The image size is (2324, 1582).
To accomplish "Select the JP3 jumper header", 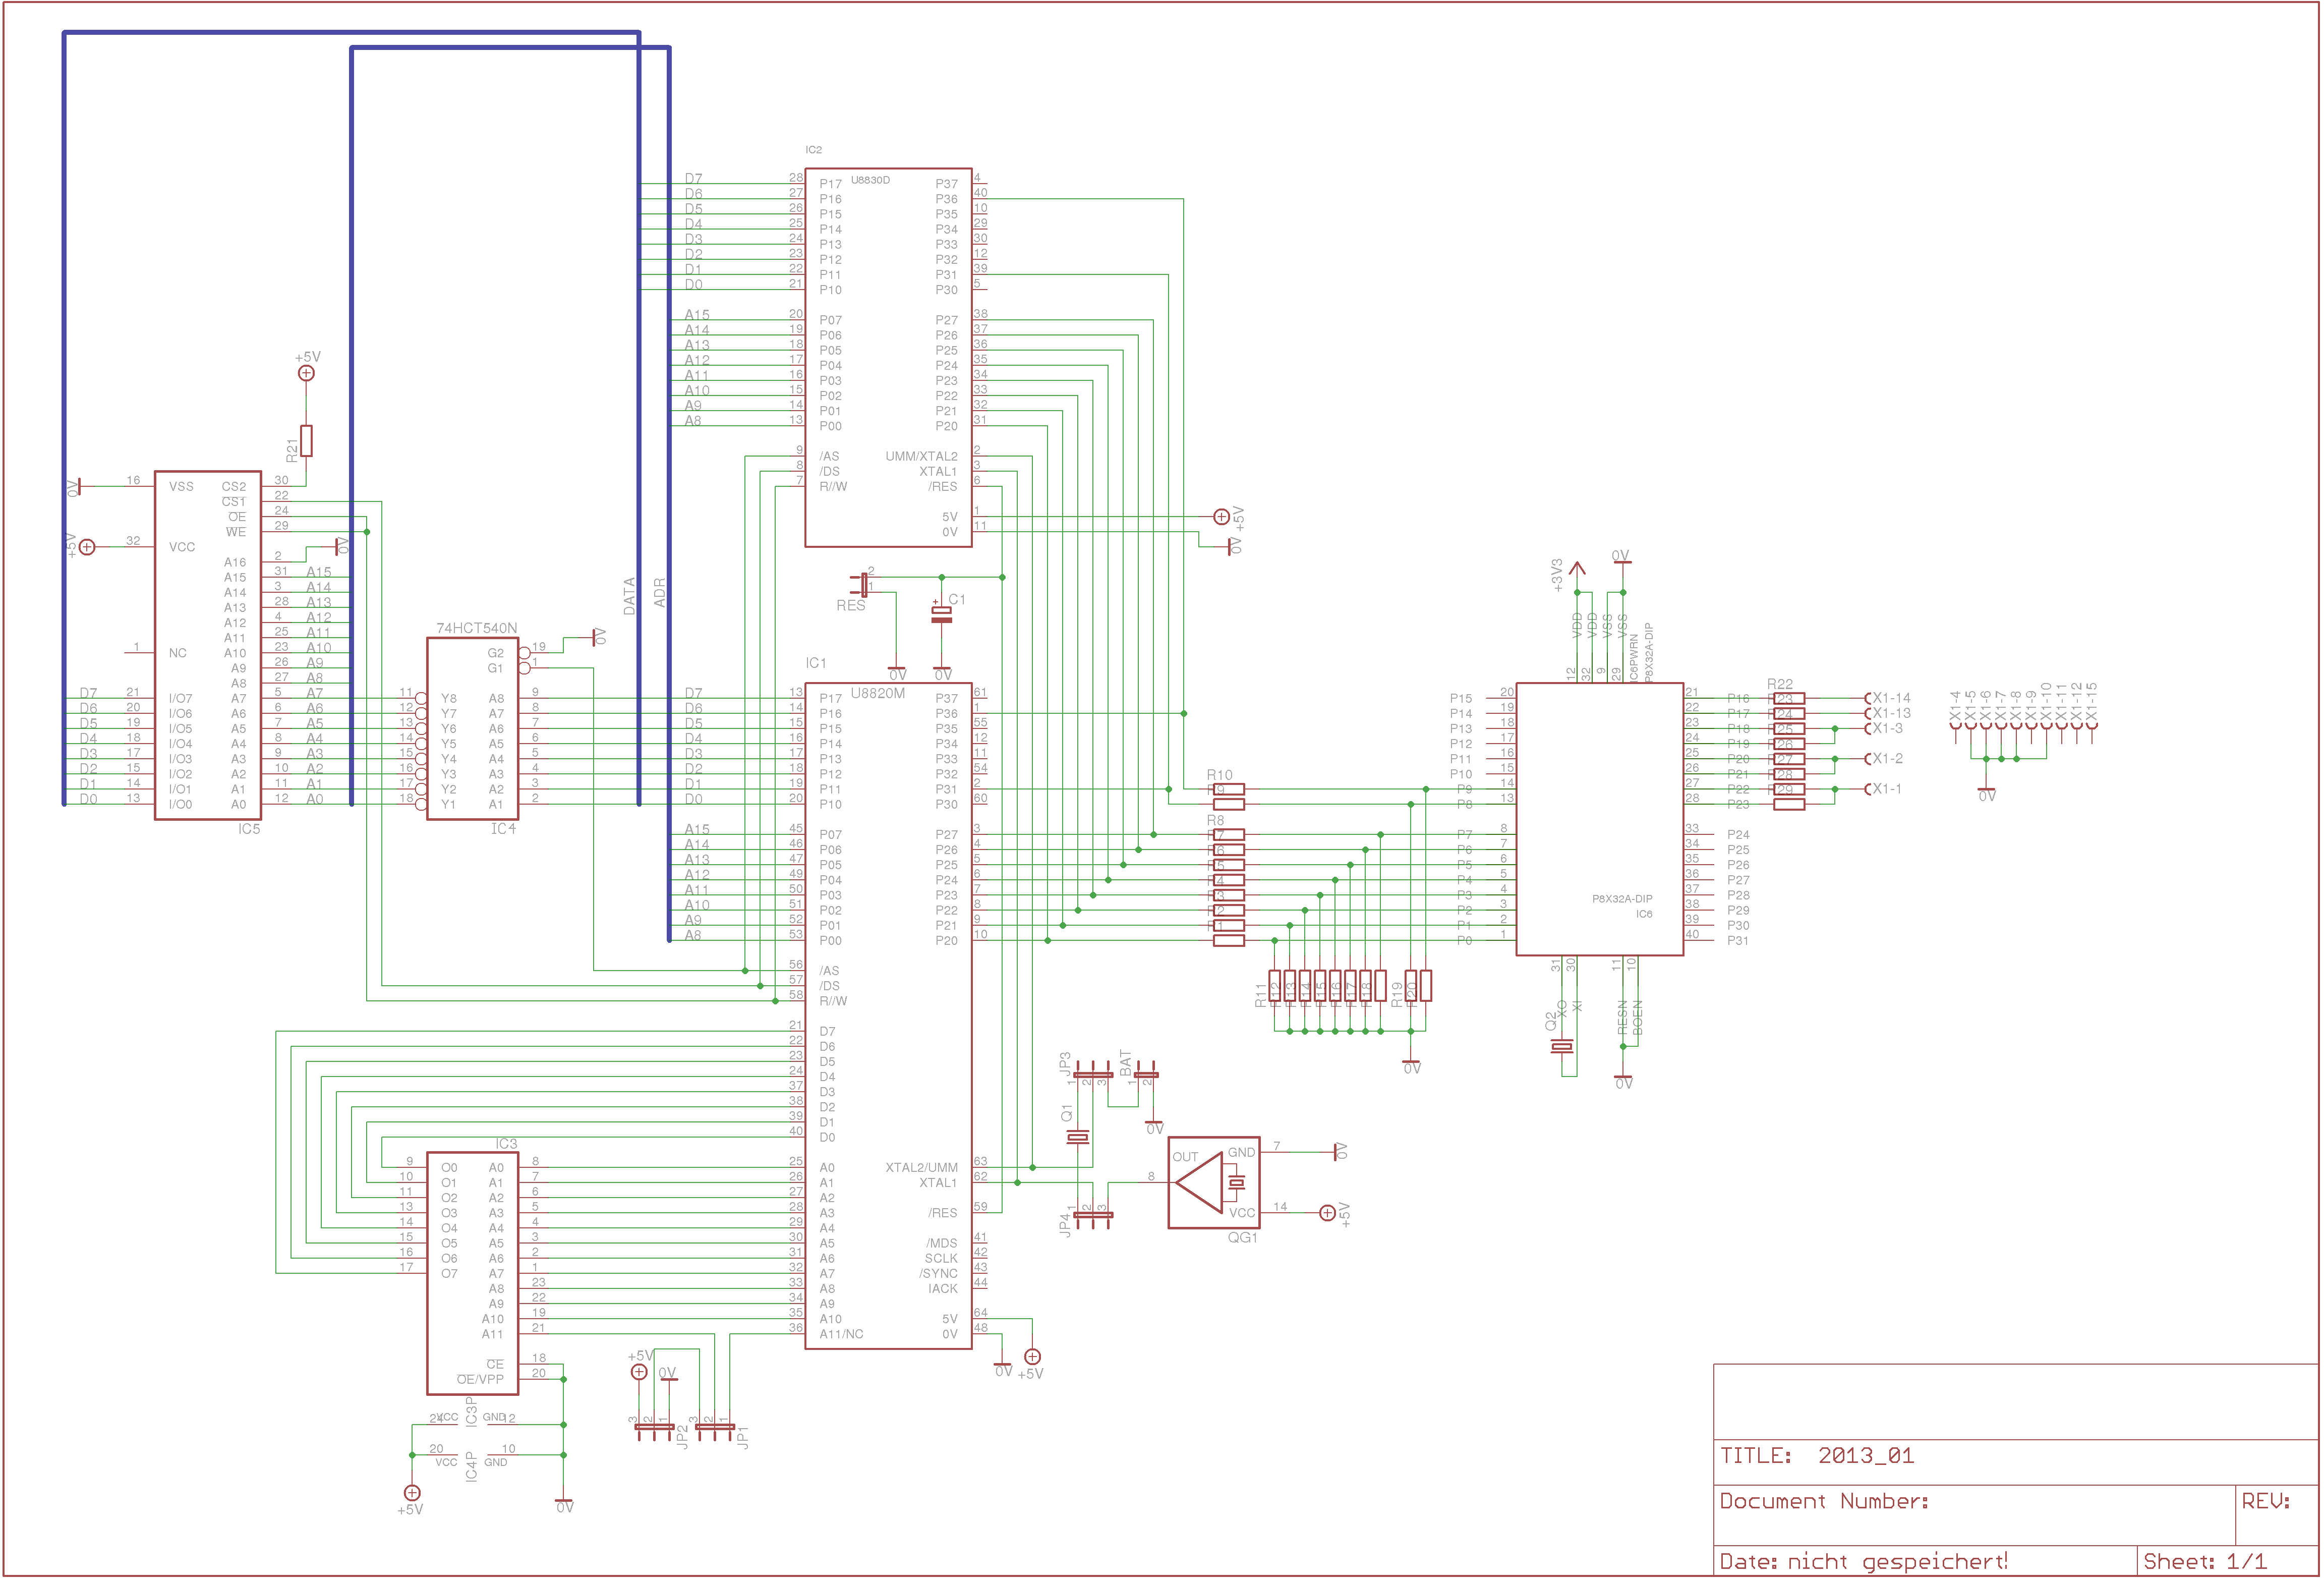I will point(1092,1075).
